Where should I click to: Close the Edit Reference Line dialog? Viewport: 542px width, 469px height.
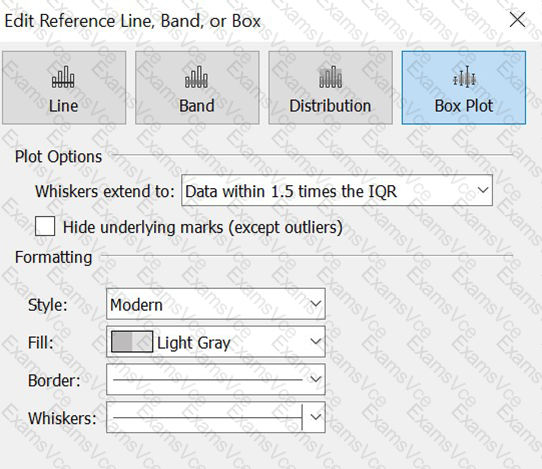517,20
